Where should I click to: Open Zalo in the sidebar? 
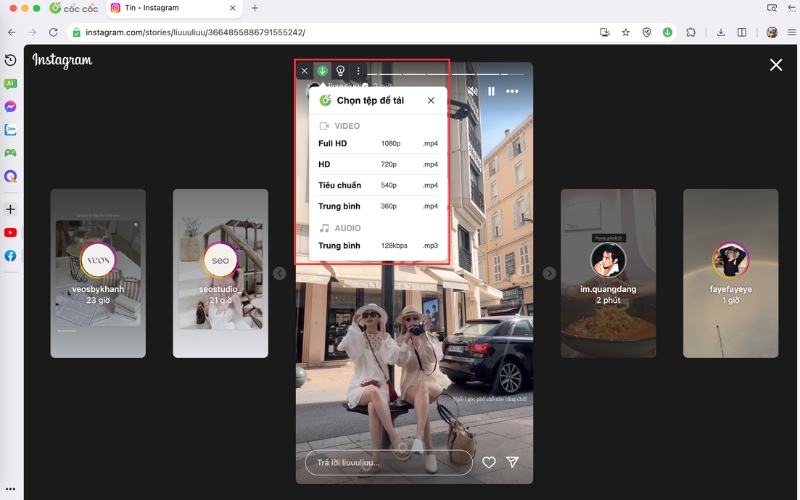click(10, 130)
